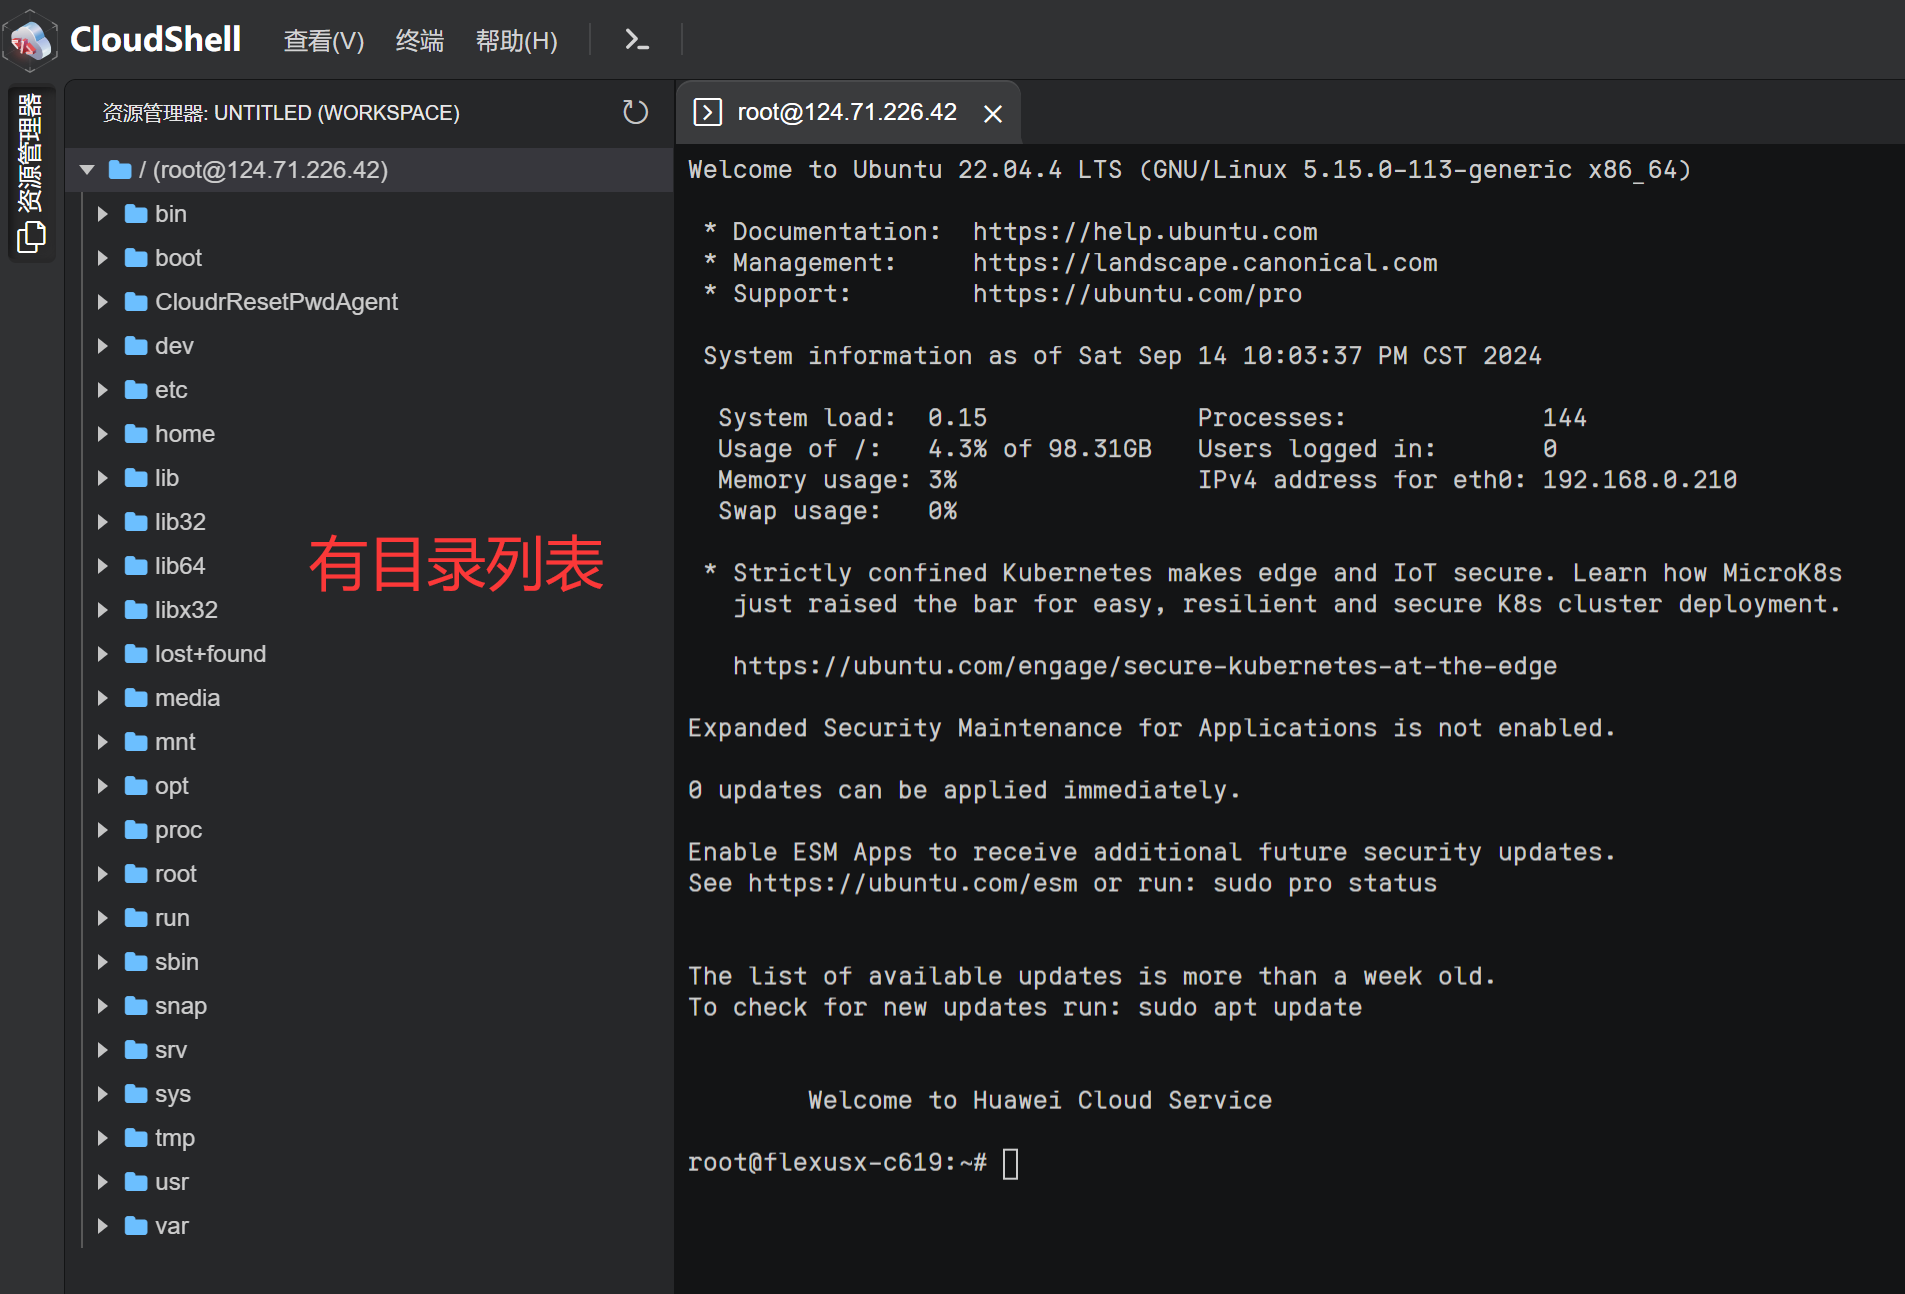This screenshot has height=1294, width=1905.
Task: Expand the lib32 folder
Action: click(x=102, y=522)
